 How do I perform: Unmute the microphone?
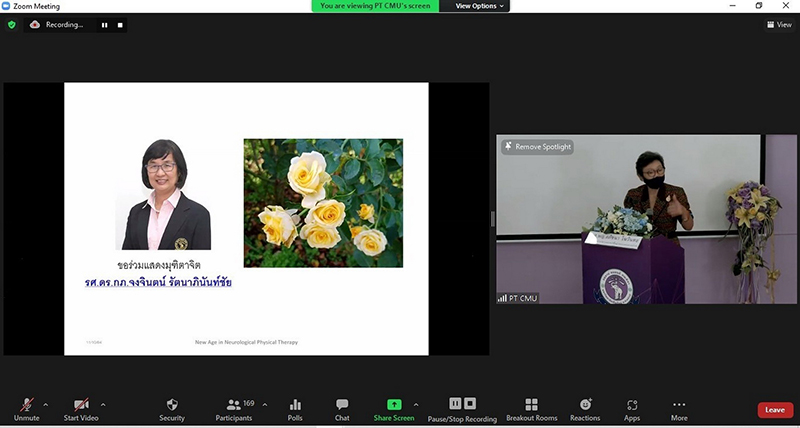(x=27, y=410)
